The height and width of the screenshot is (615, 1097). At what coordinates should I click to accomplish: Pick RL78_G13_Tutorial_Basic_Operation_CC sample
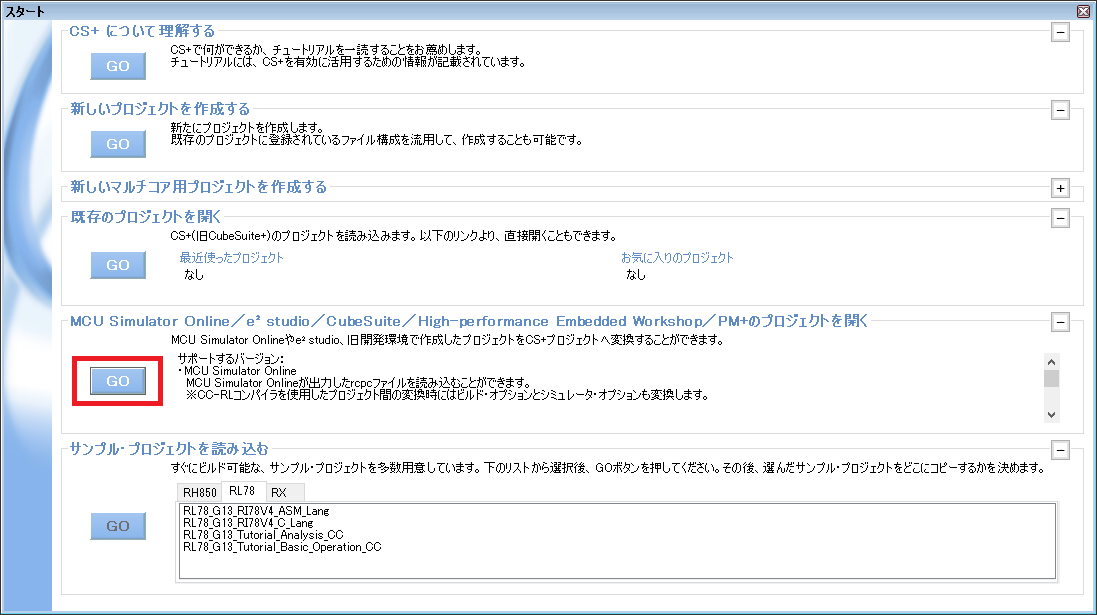coord(282,547)
